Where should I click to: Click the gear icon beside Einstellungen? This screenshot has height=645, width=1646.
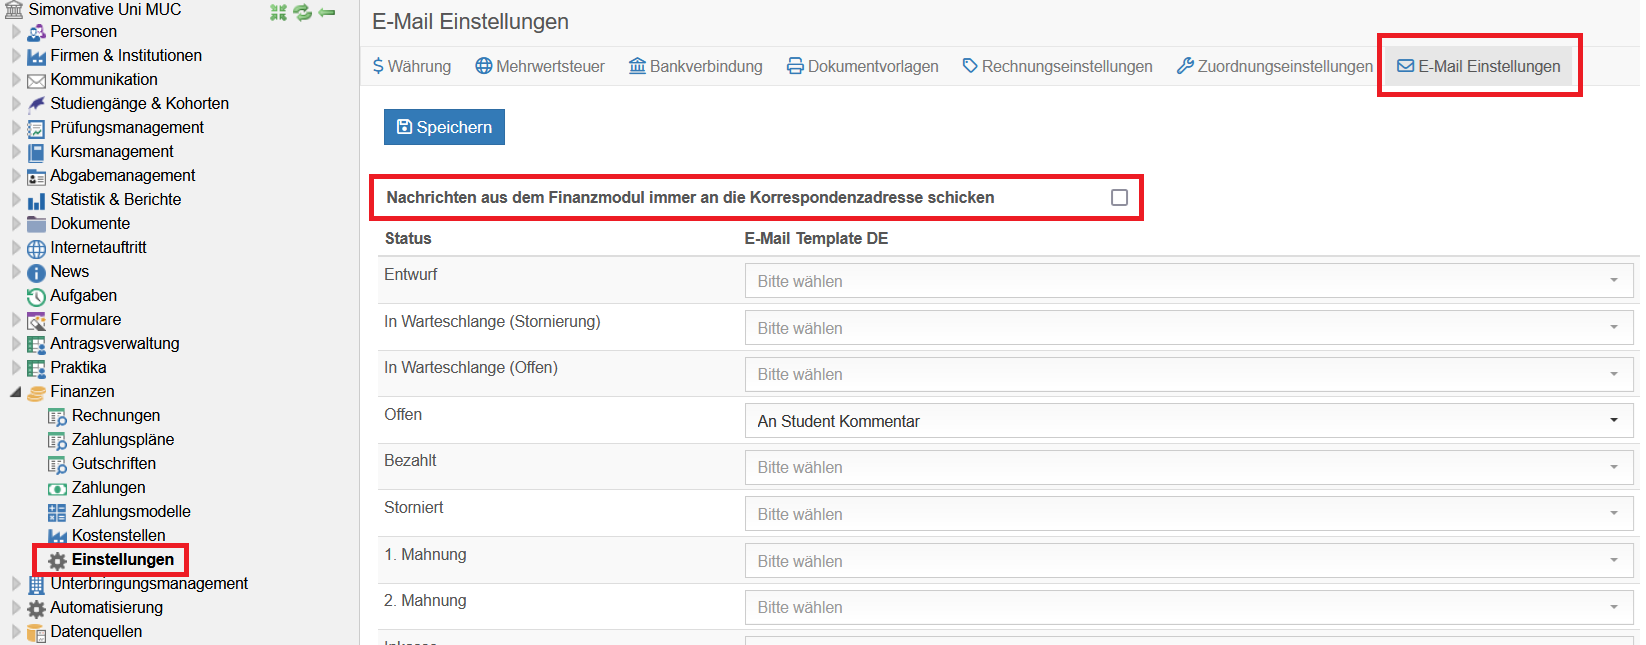tap(58, 560)
